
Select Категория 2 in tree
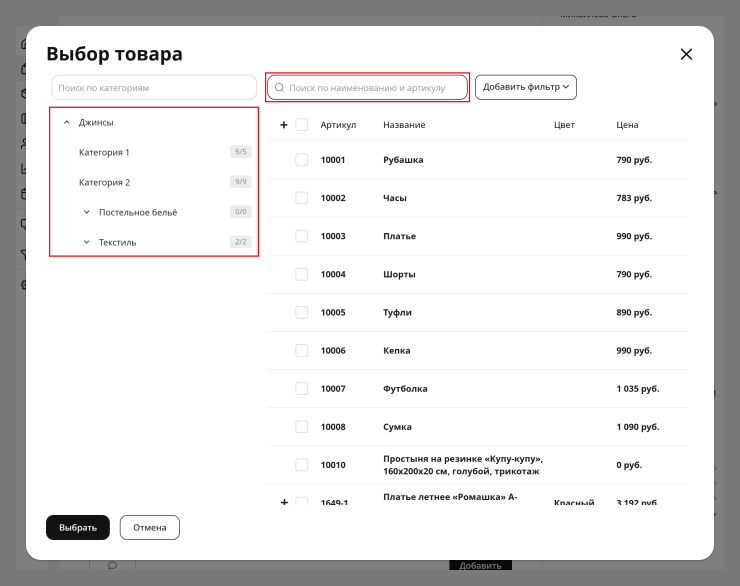(x=104, y=182)
